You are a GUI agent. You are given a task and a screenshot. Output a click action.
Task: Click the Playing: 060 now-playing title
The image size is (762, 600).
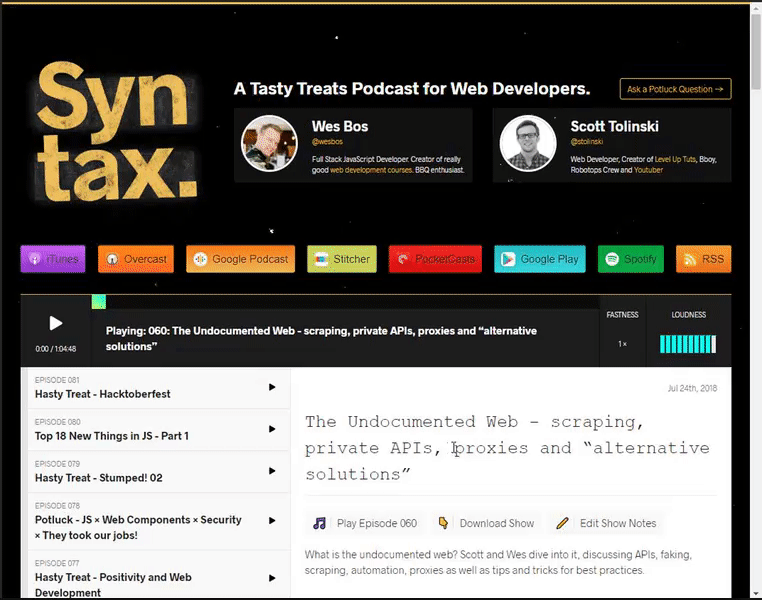click(321, 339)
